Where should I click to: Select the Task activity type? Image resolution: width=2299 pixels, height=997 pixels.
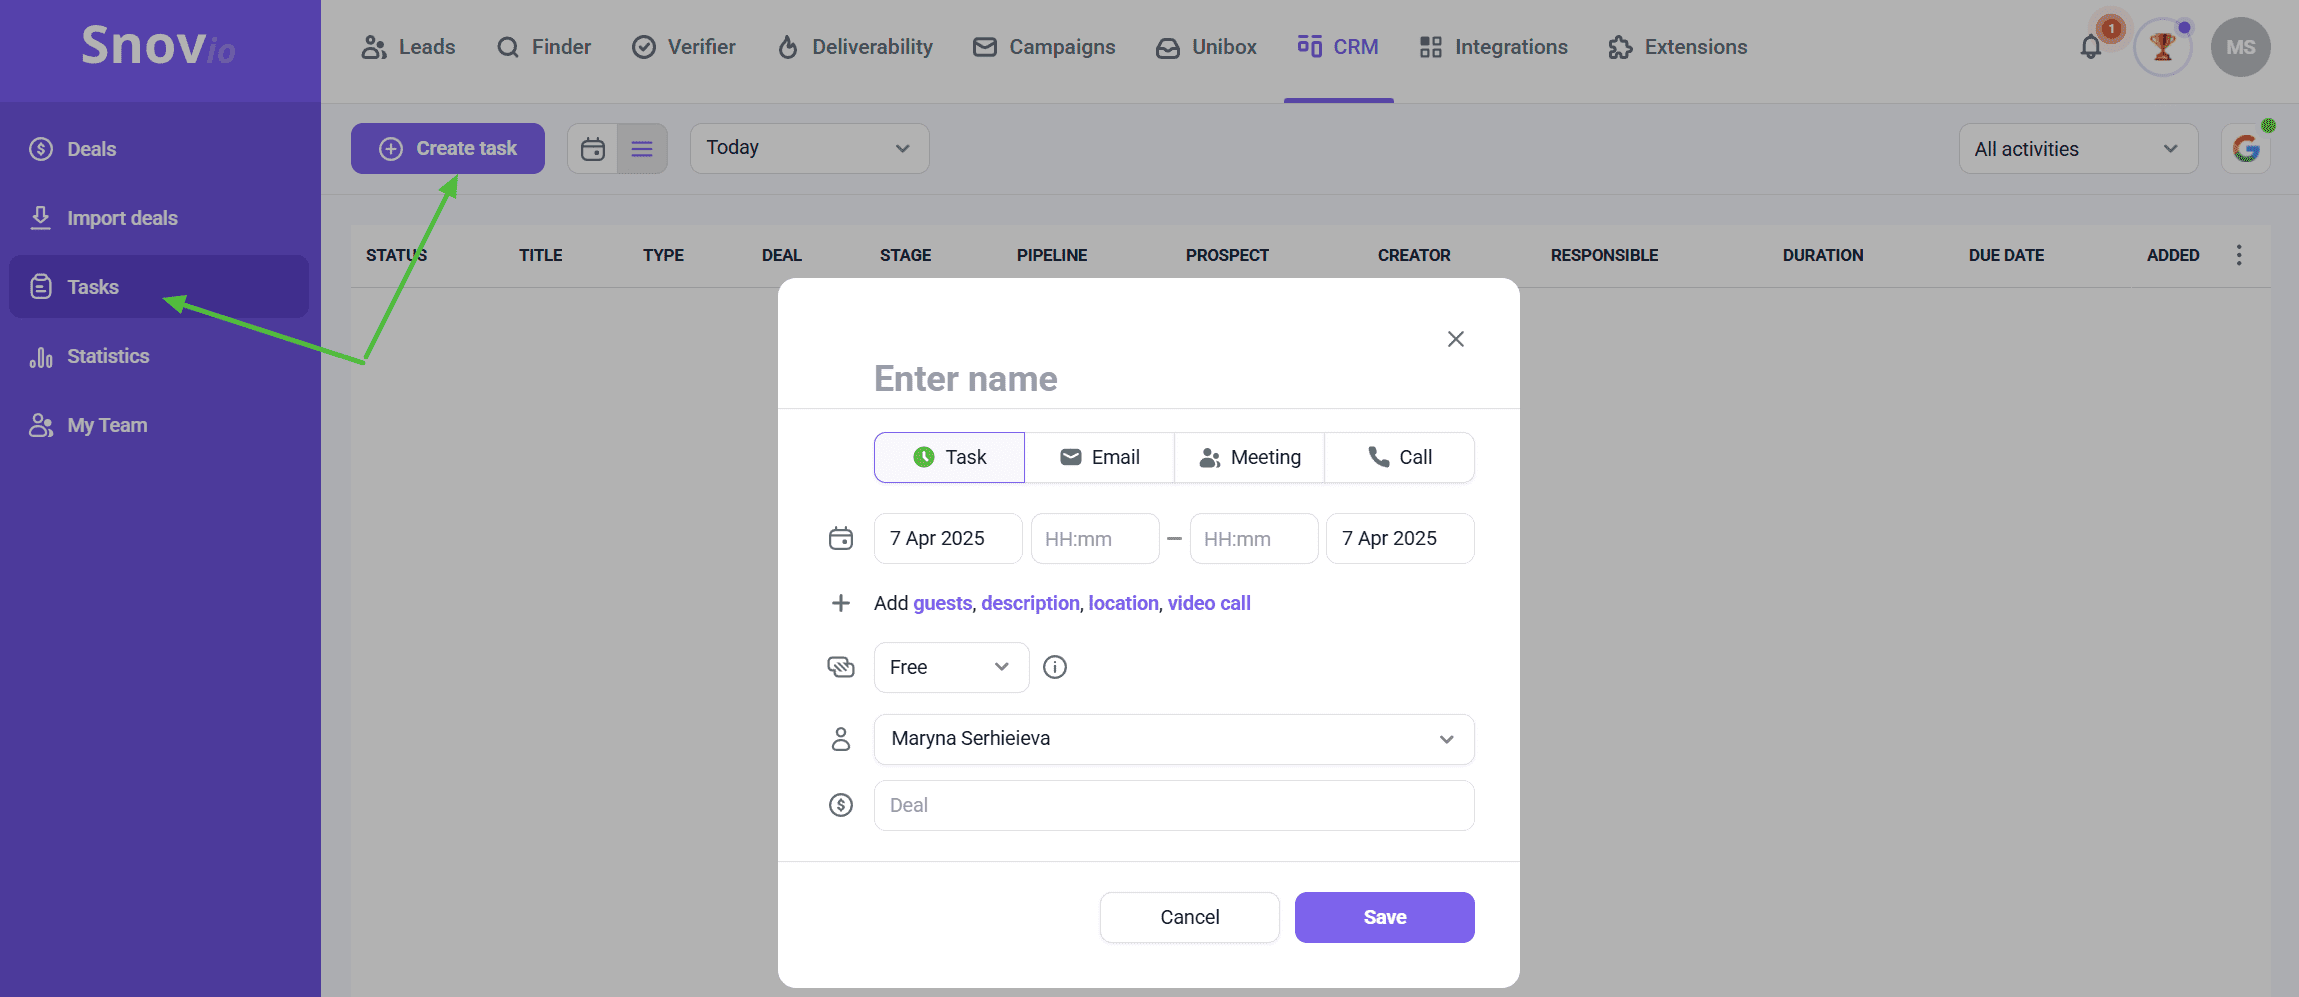pyautogui.click(x=949, y=457)
